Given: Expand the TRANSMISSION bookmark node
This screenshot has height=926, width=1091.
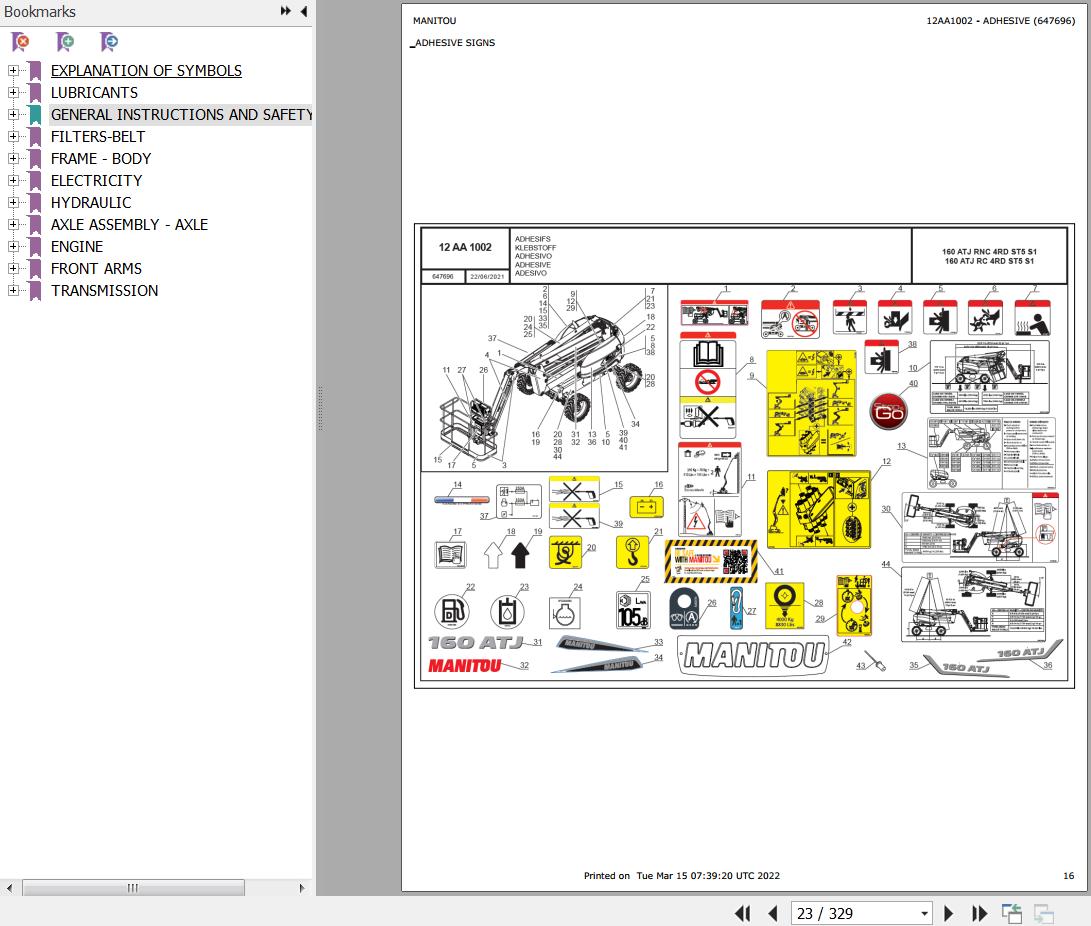Looking at the screenshot, I should 13,290.
